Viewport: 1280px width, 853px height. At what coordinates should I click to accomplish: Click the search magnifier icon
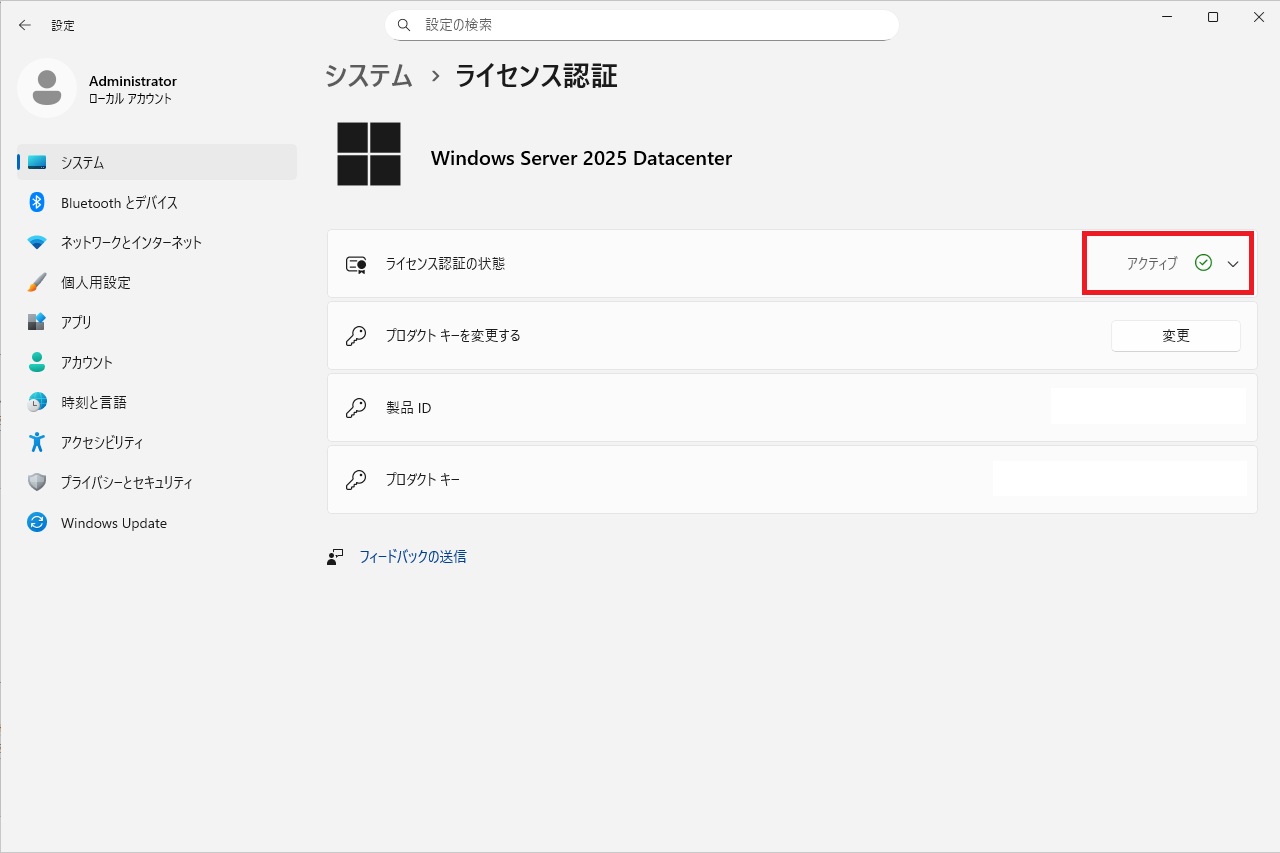[404, 25]
